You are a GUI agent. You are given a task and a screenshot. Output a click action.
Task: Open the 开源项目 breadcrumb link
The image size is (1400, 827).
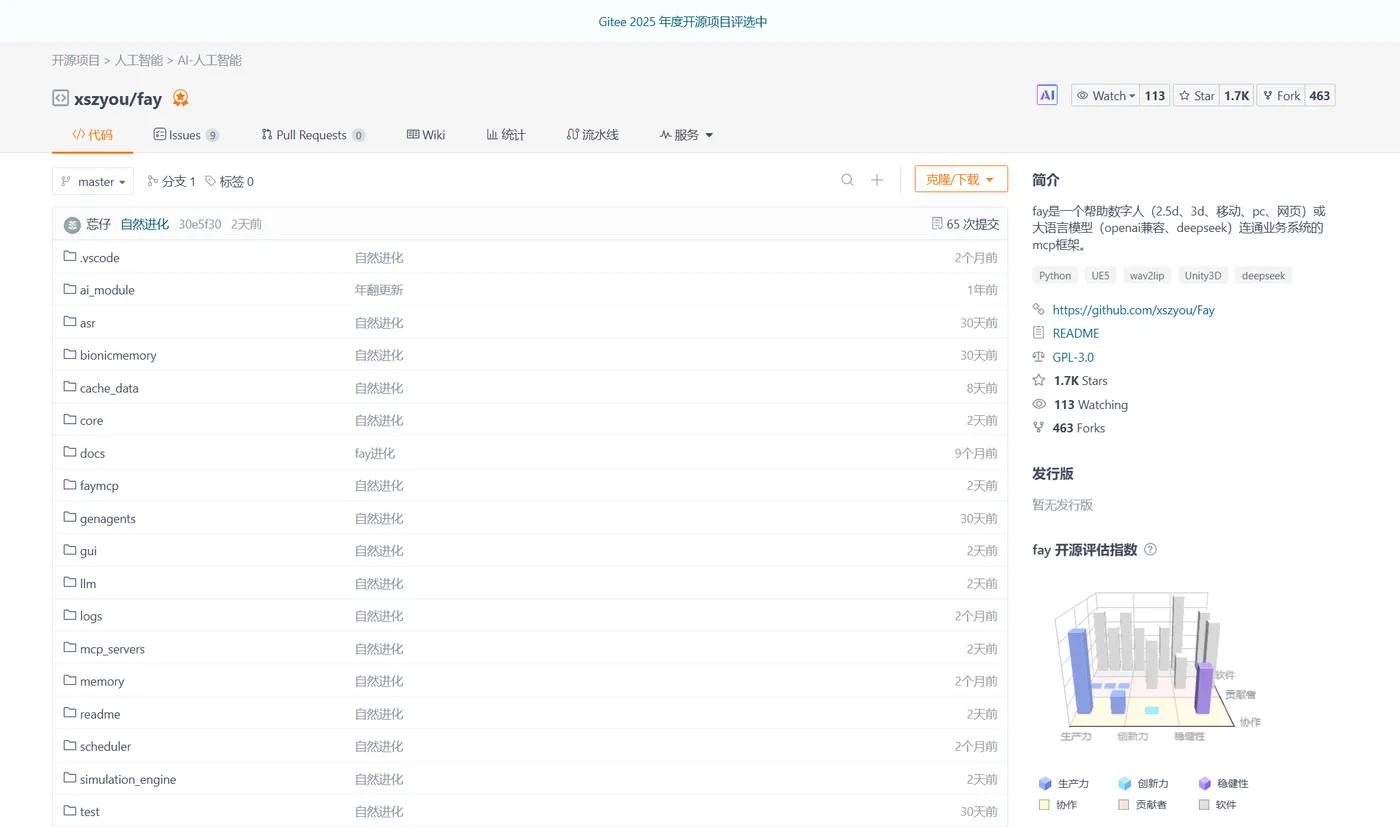click(x=76, y=60)
